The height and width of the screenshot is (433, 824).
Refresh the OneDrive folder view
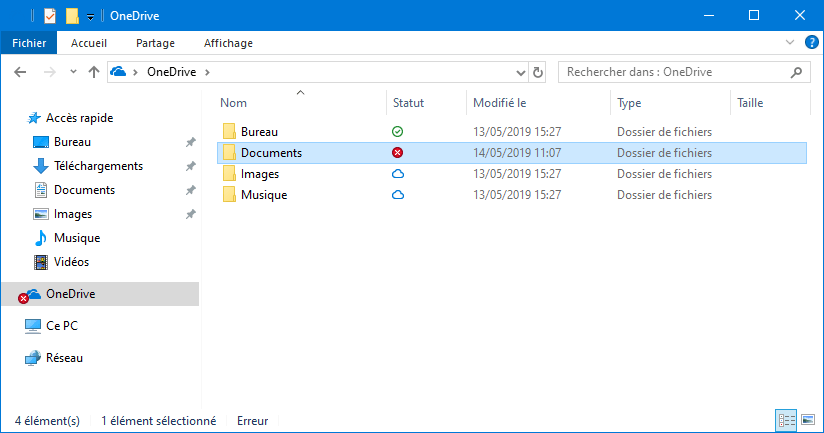(538, 73)
